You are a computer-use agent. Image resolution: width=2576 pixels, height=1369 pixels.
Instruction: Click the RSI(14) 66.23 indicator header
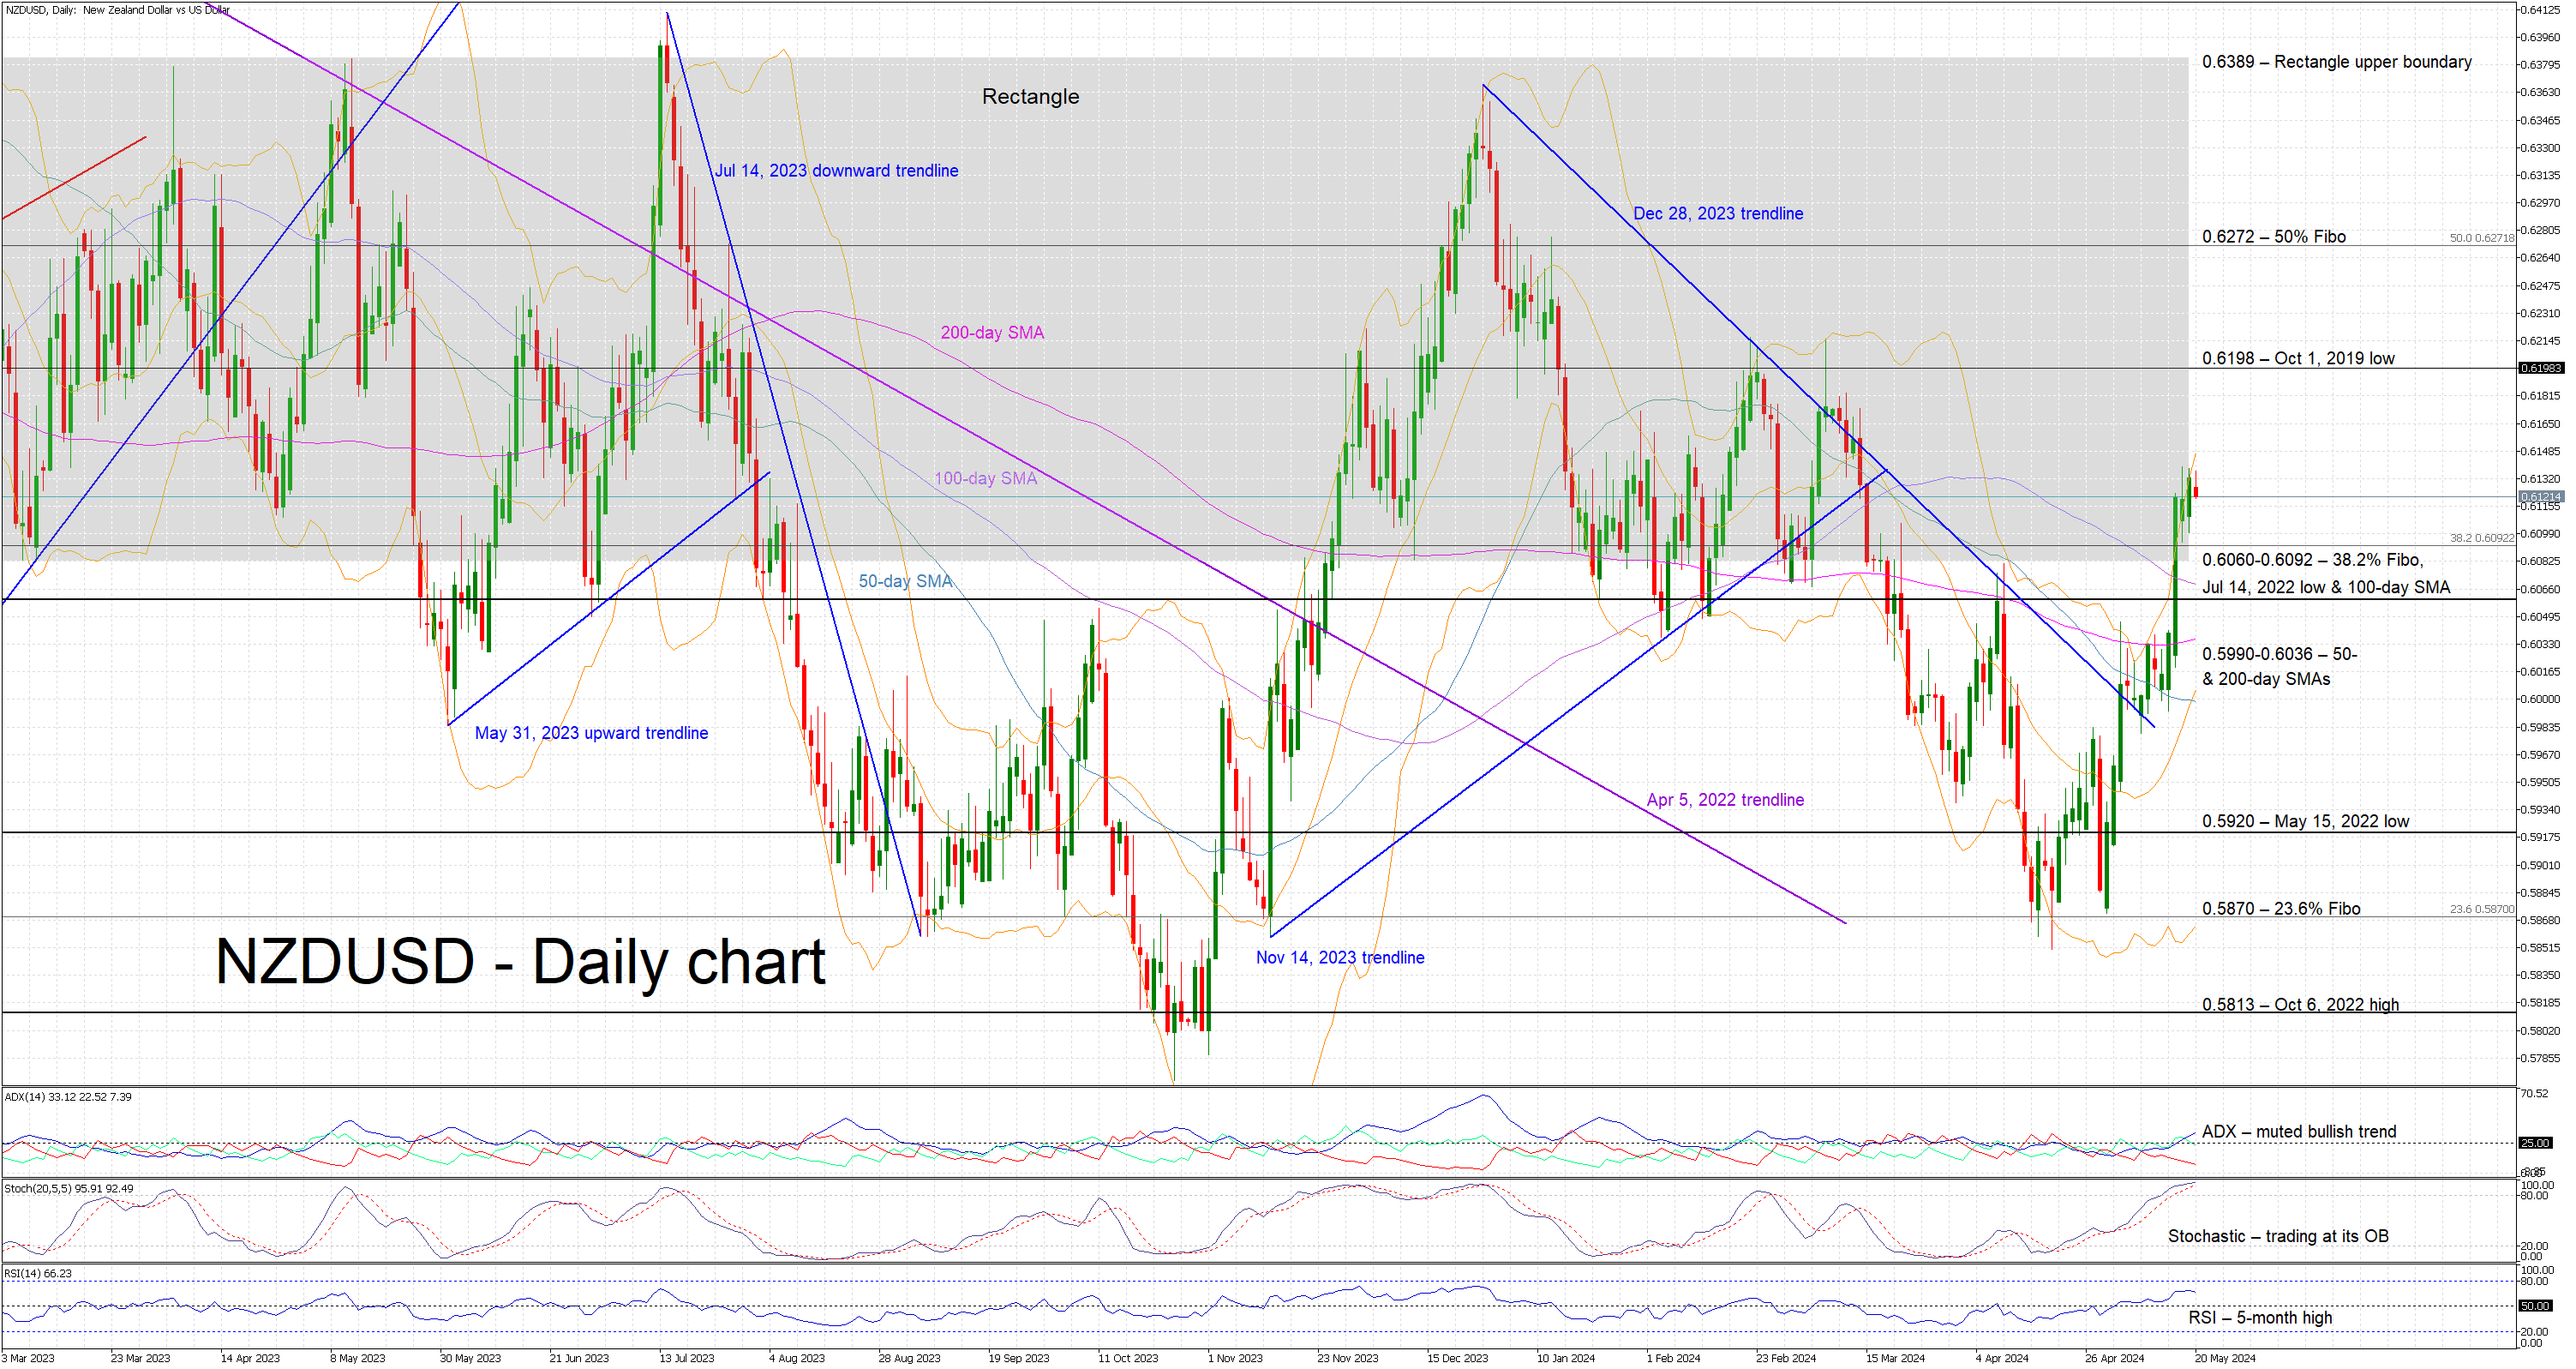click(38, 1274)
